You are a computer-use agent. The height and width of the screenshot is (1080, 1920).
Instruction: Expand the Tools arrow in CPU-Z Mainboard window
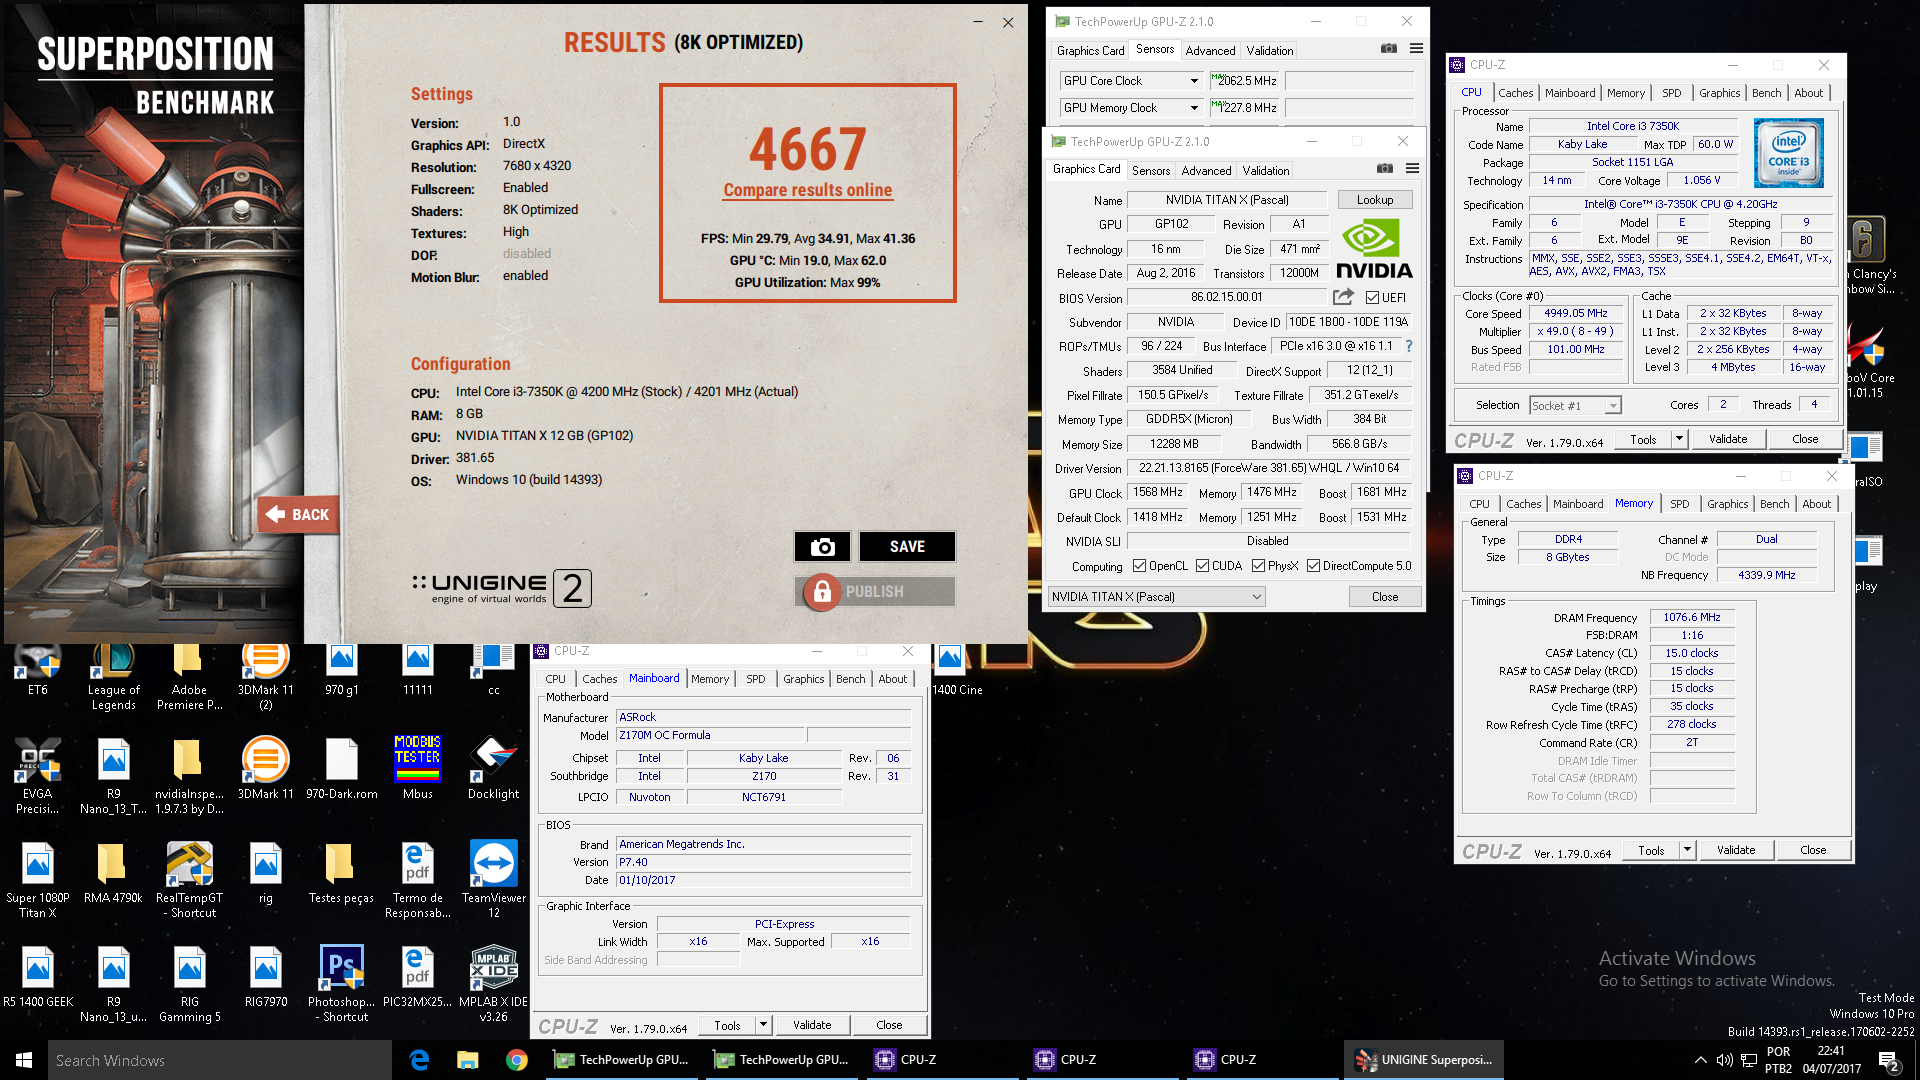(763, 1025)
